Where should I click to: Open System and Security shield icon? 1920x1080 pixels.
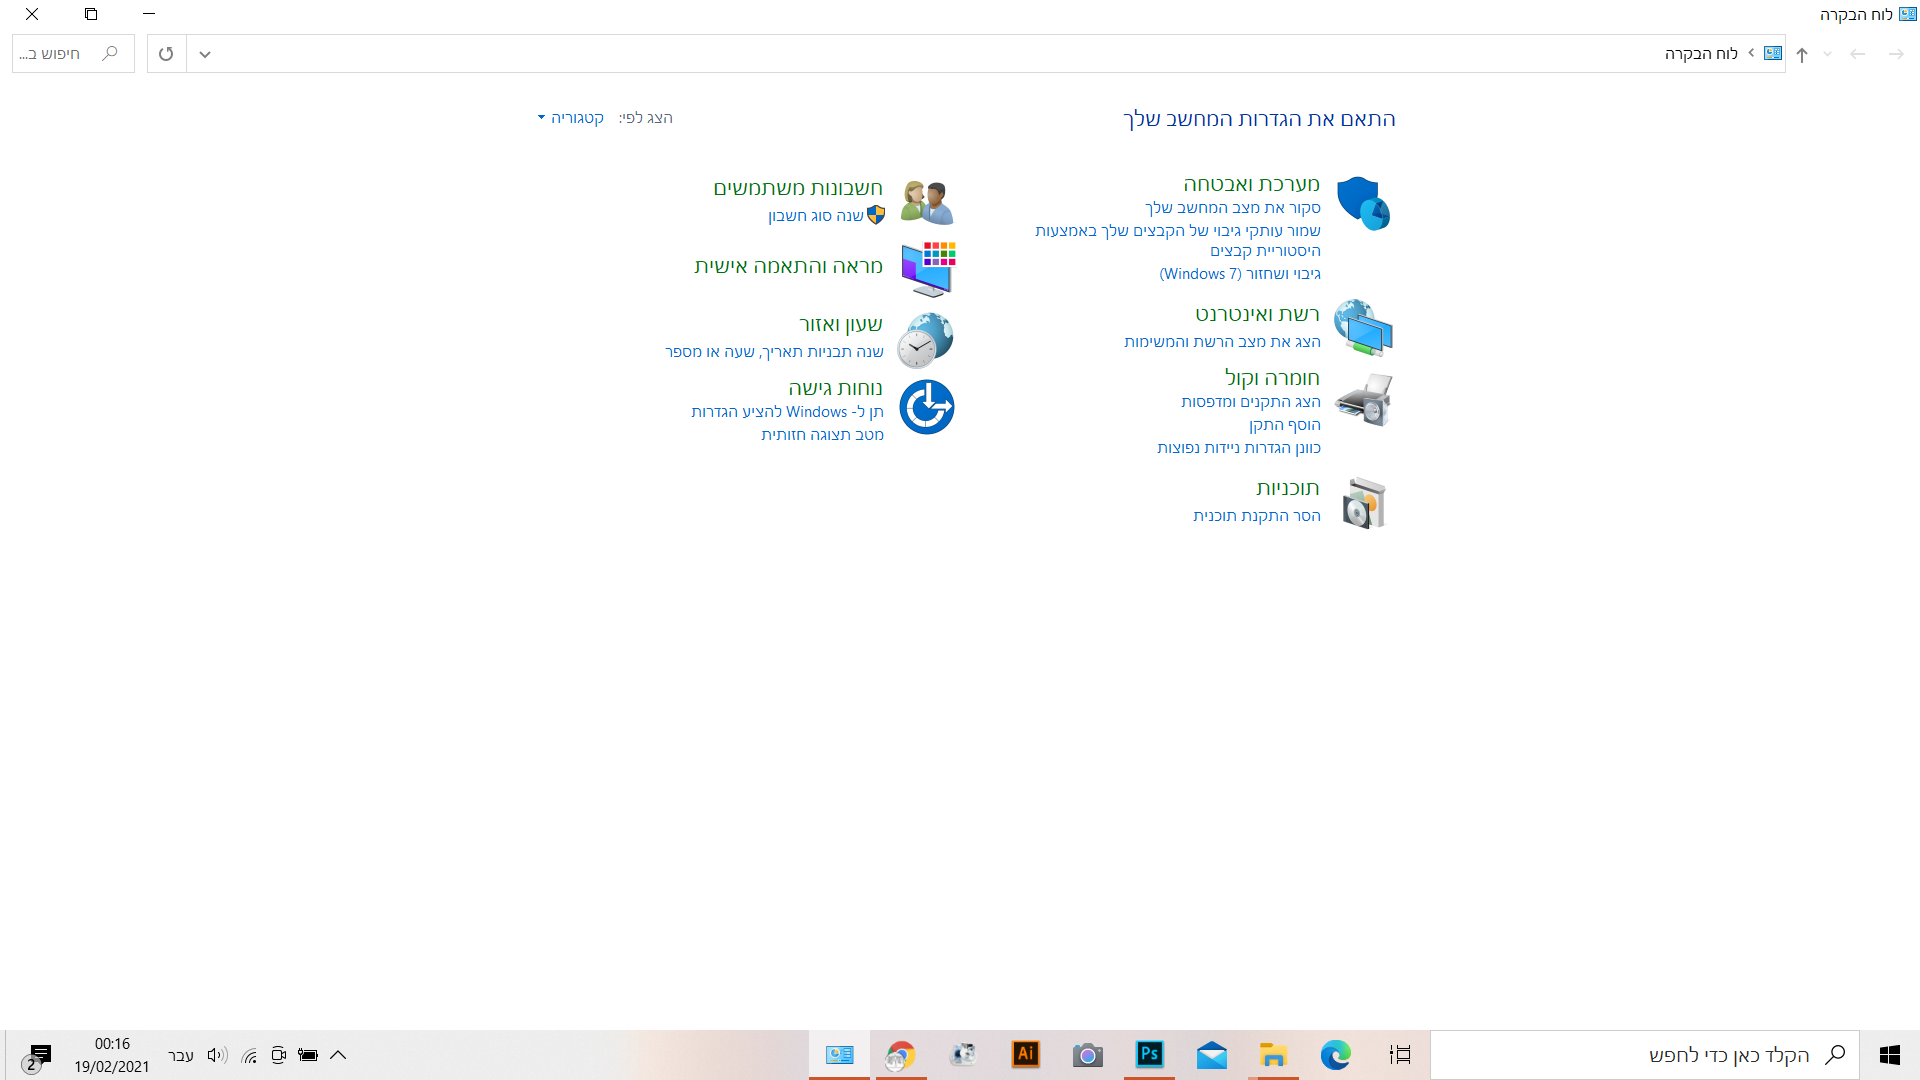coord(1363,203)
